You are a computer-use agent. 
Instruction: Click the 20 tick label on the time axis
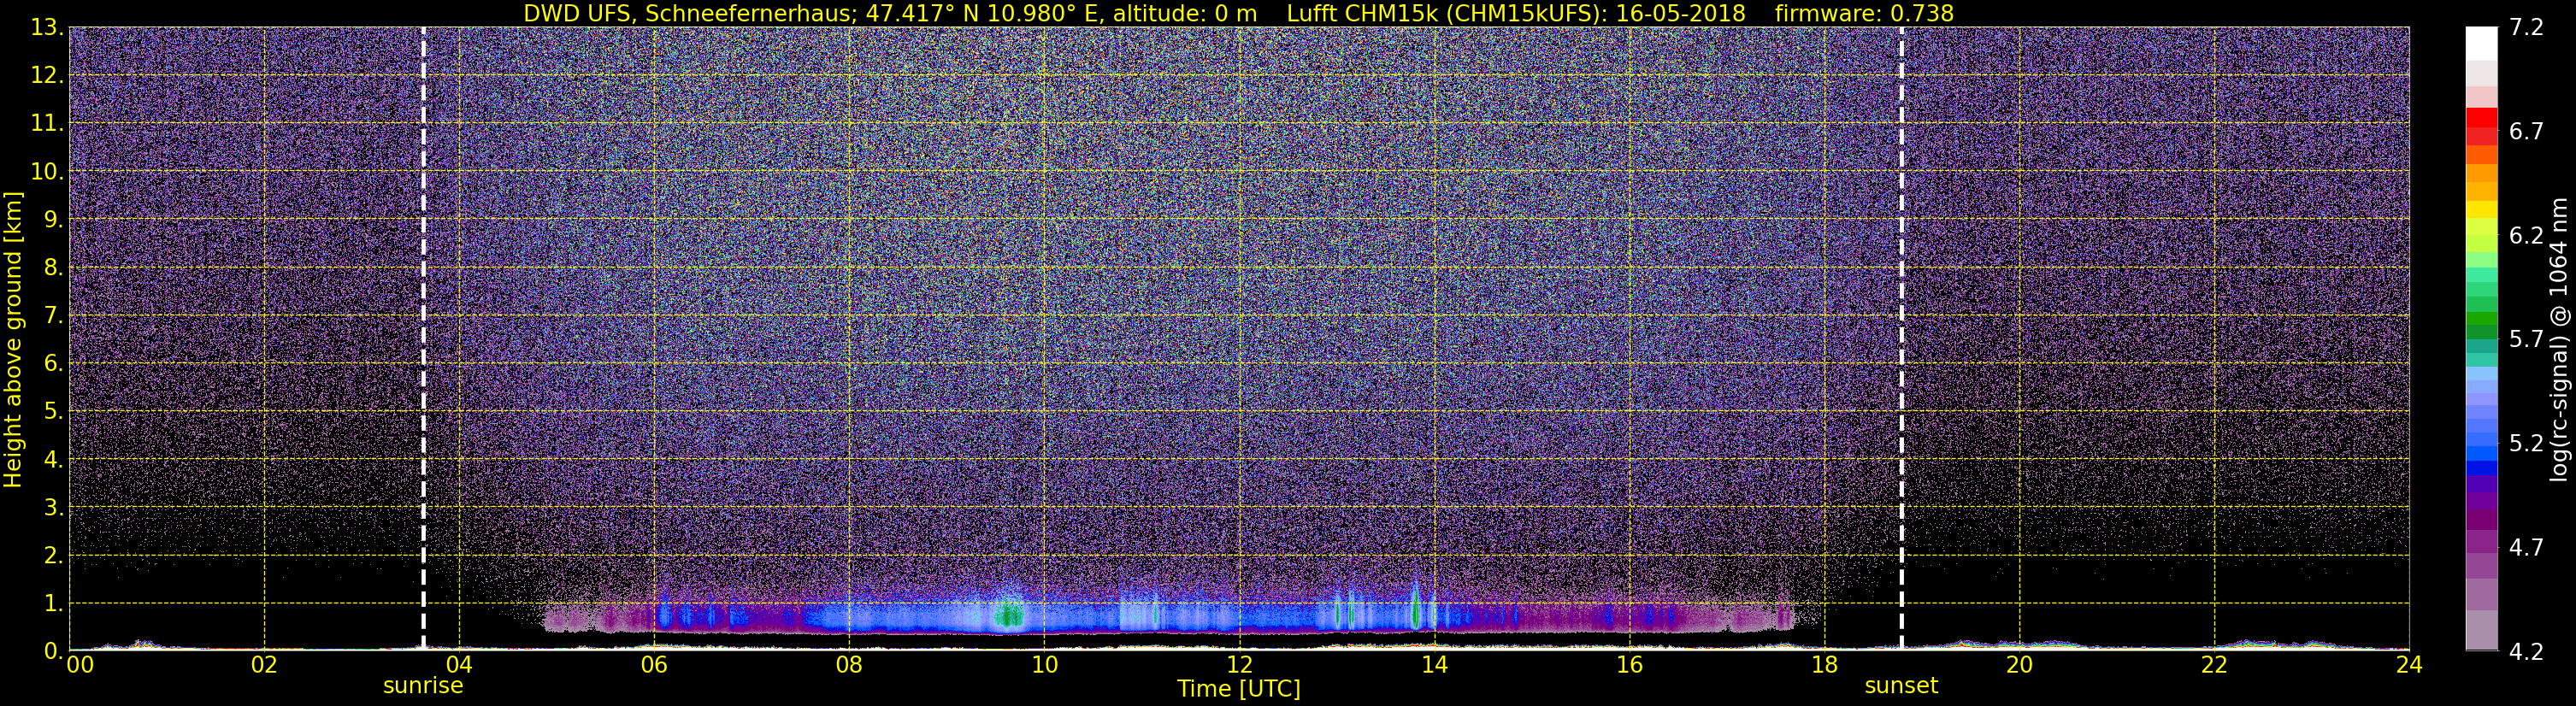pos(2019,665)
